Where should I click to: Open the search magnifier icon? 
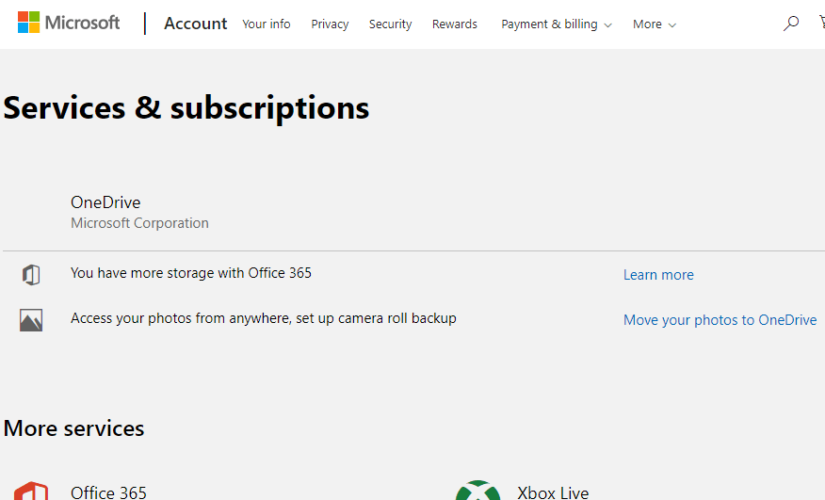pos(791,23)
